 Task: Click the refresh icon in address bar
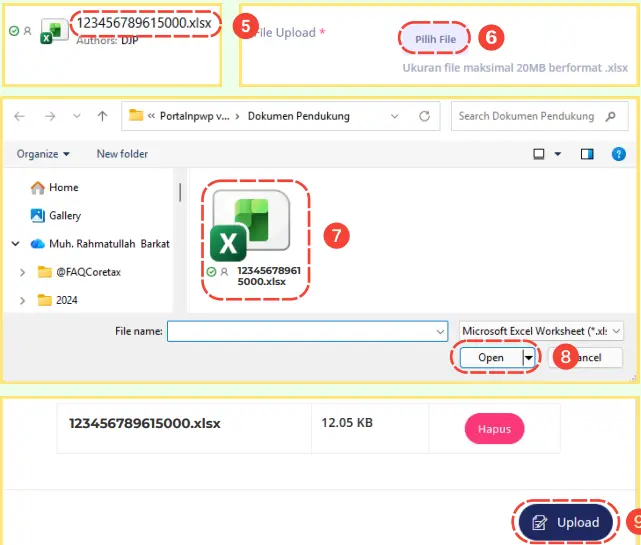[x=424, y=116]
